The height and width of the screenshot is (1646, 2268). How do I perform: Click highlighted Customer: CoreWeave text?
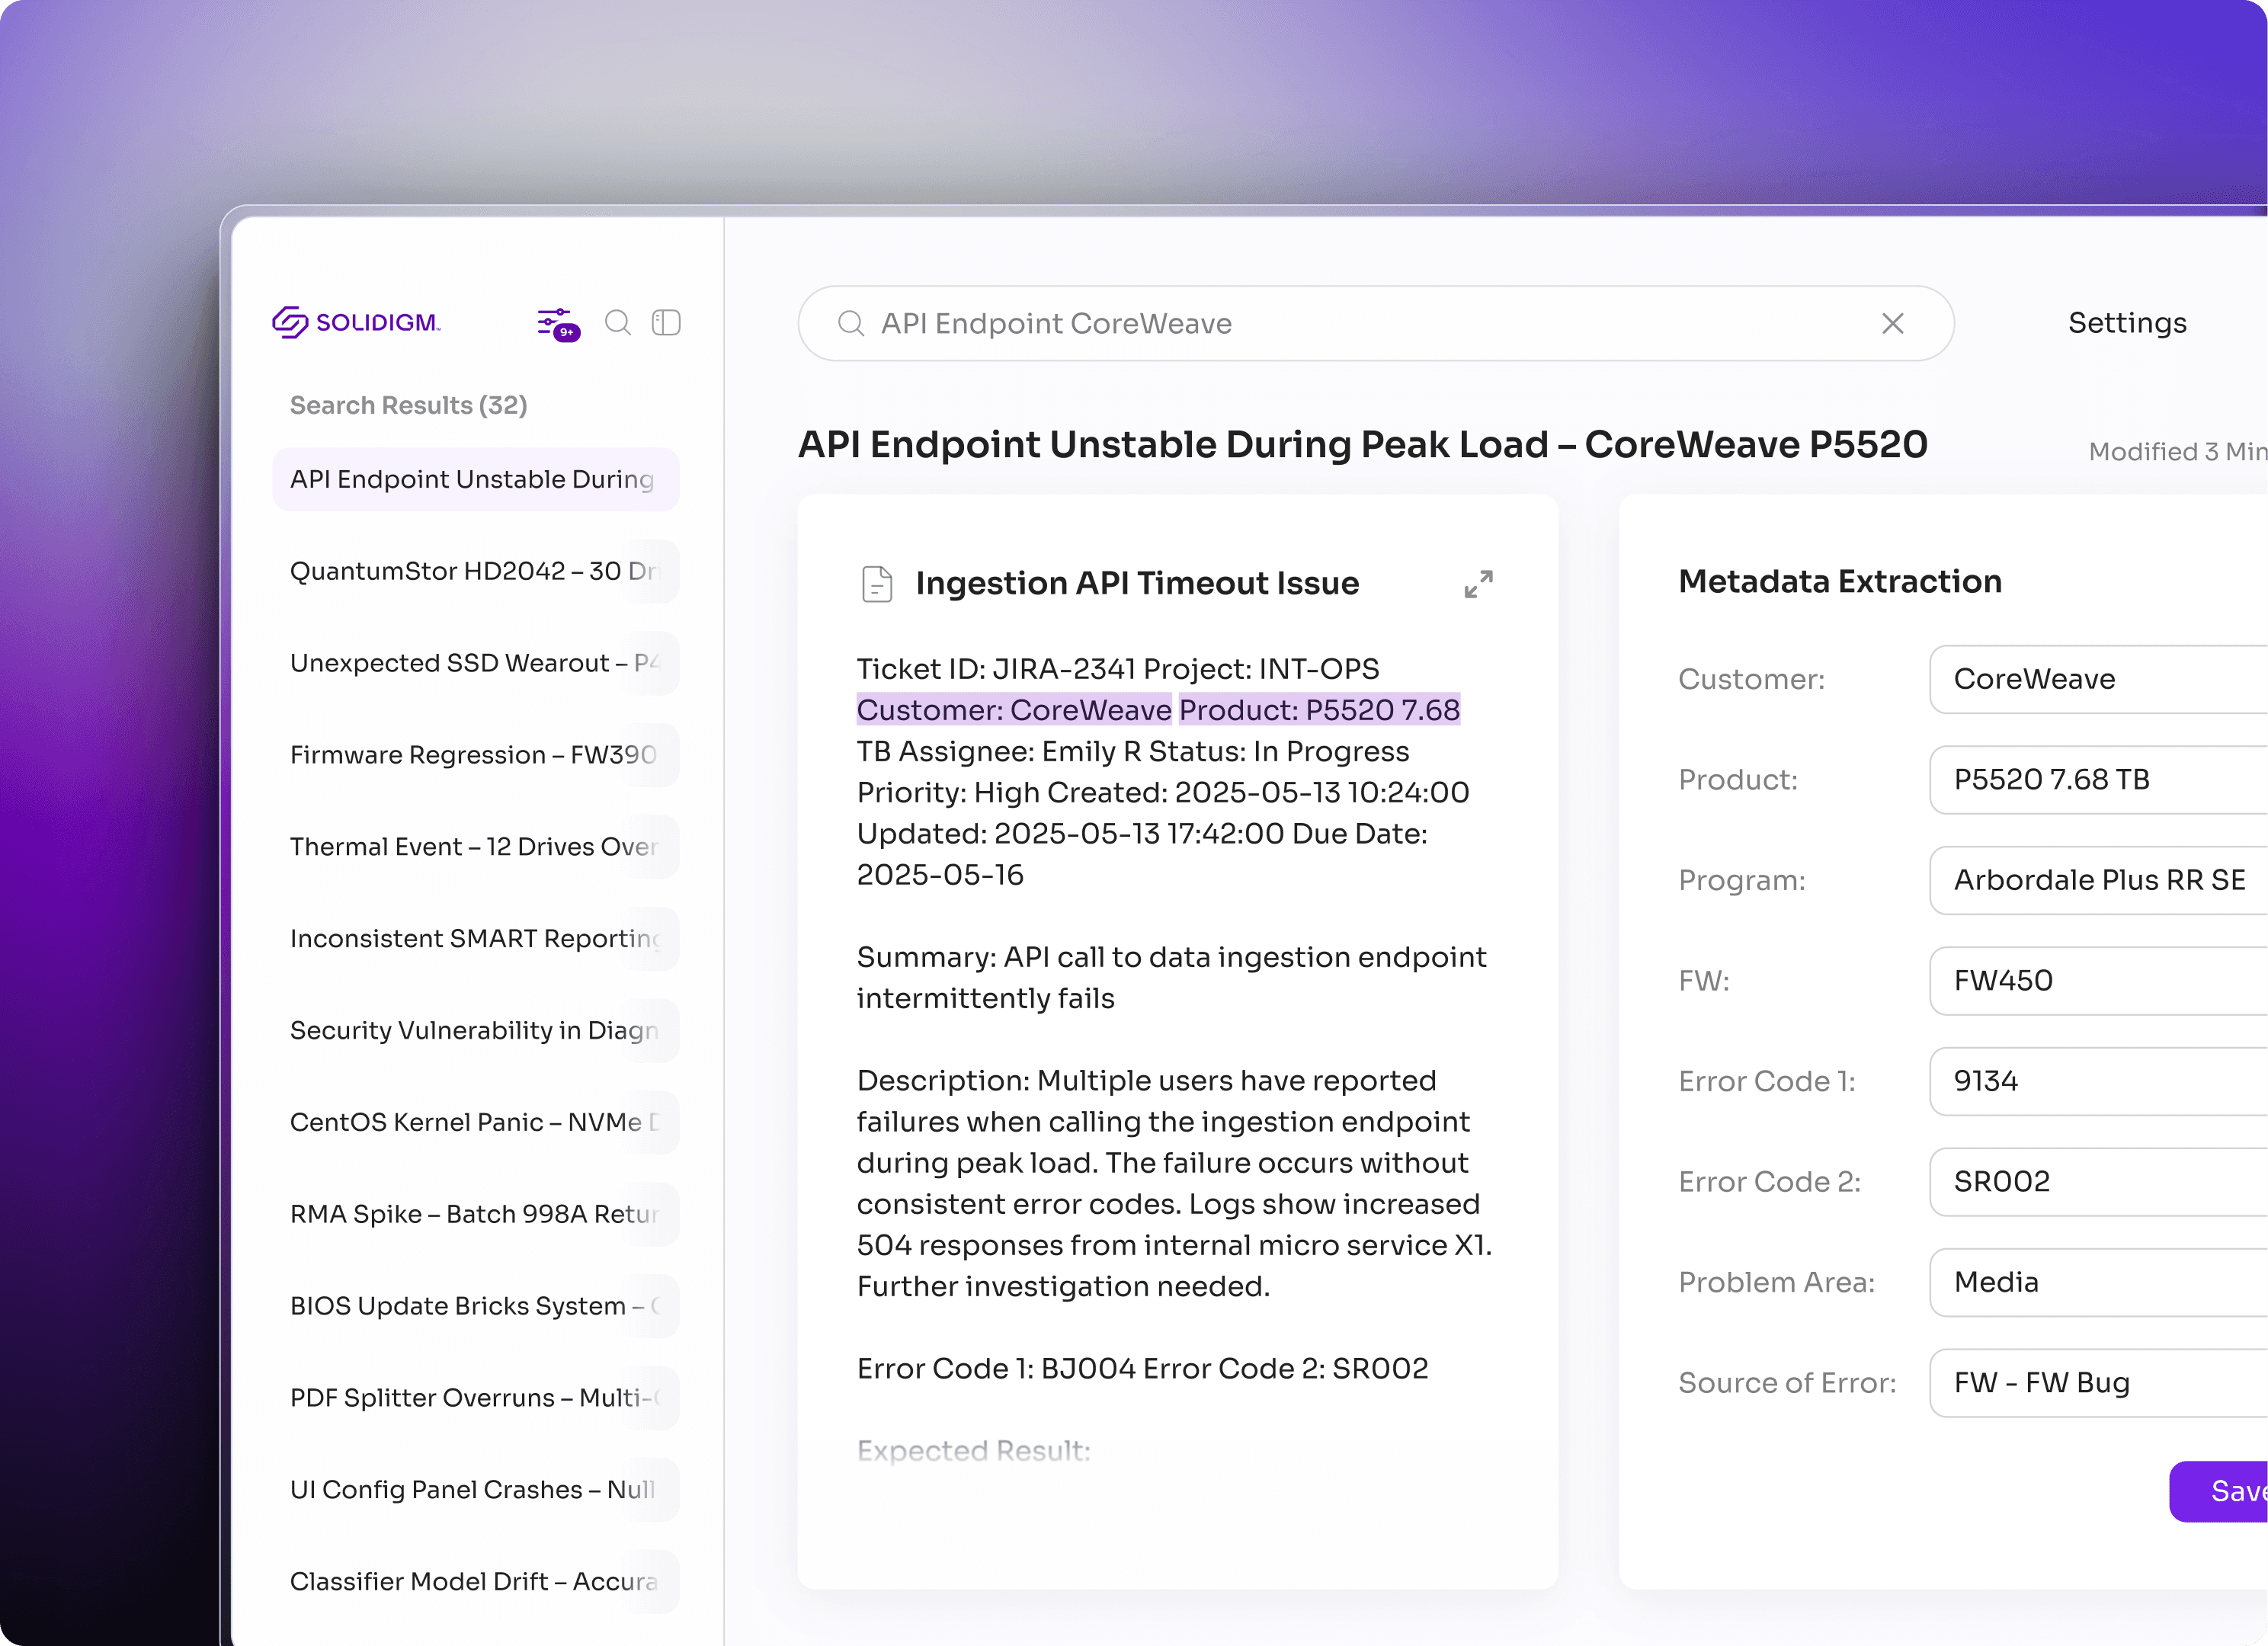coord(1014,710)
